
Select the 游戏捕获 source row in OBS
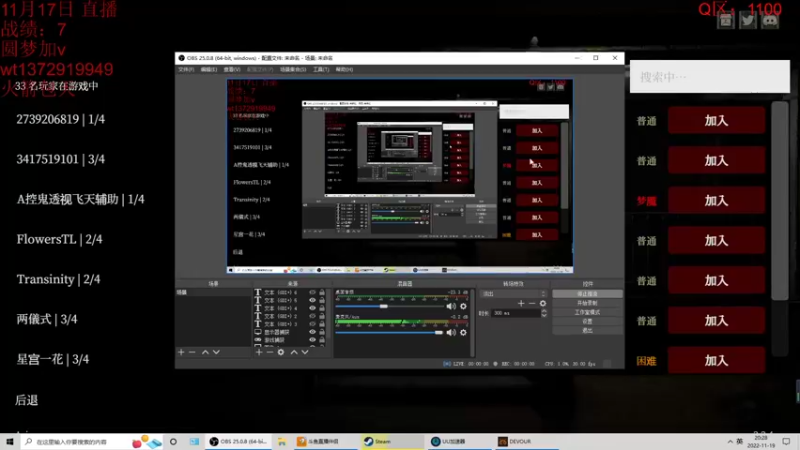coord(290,340)
